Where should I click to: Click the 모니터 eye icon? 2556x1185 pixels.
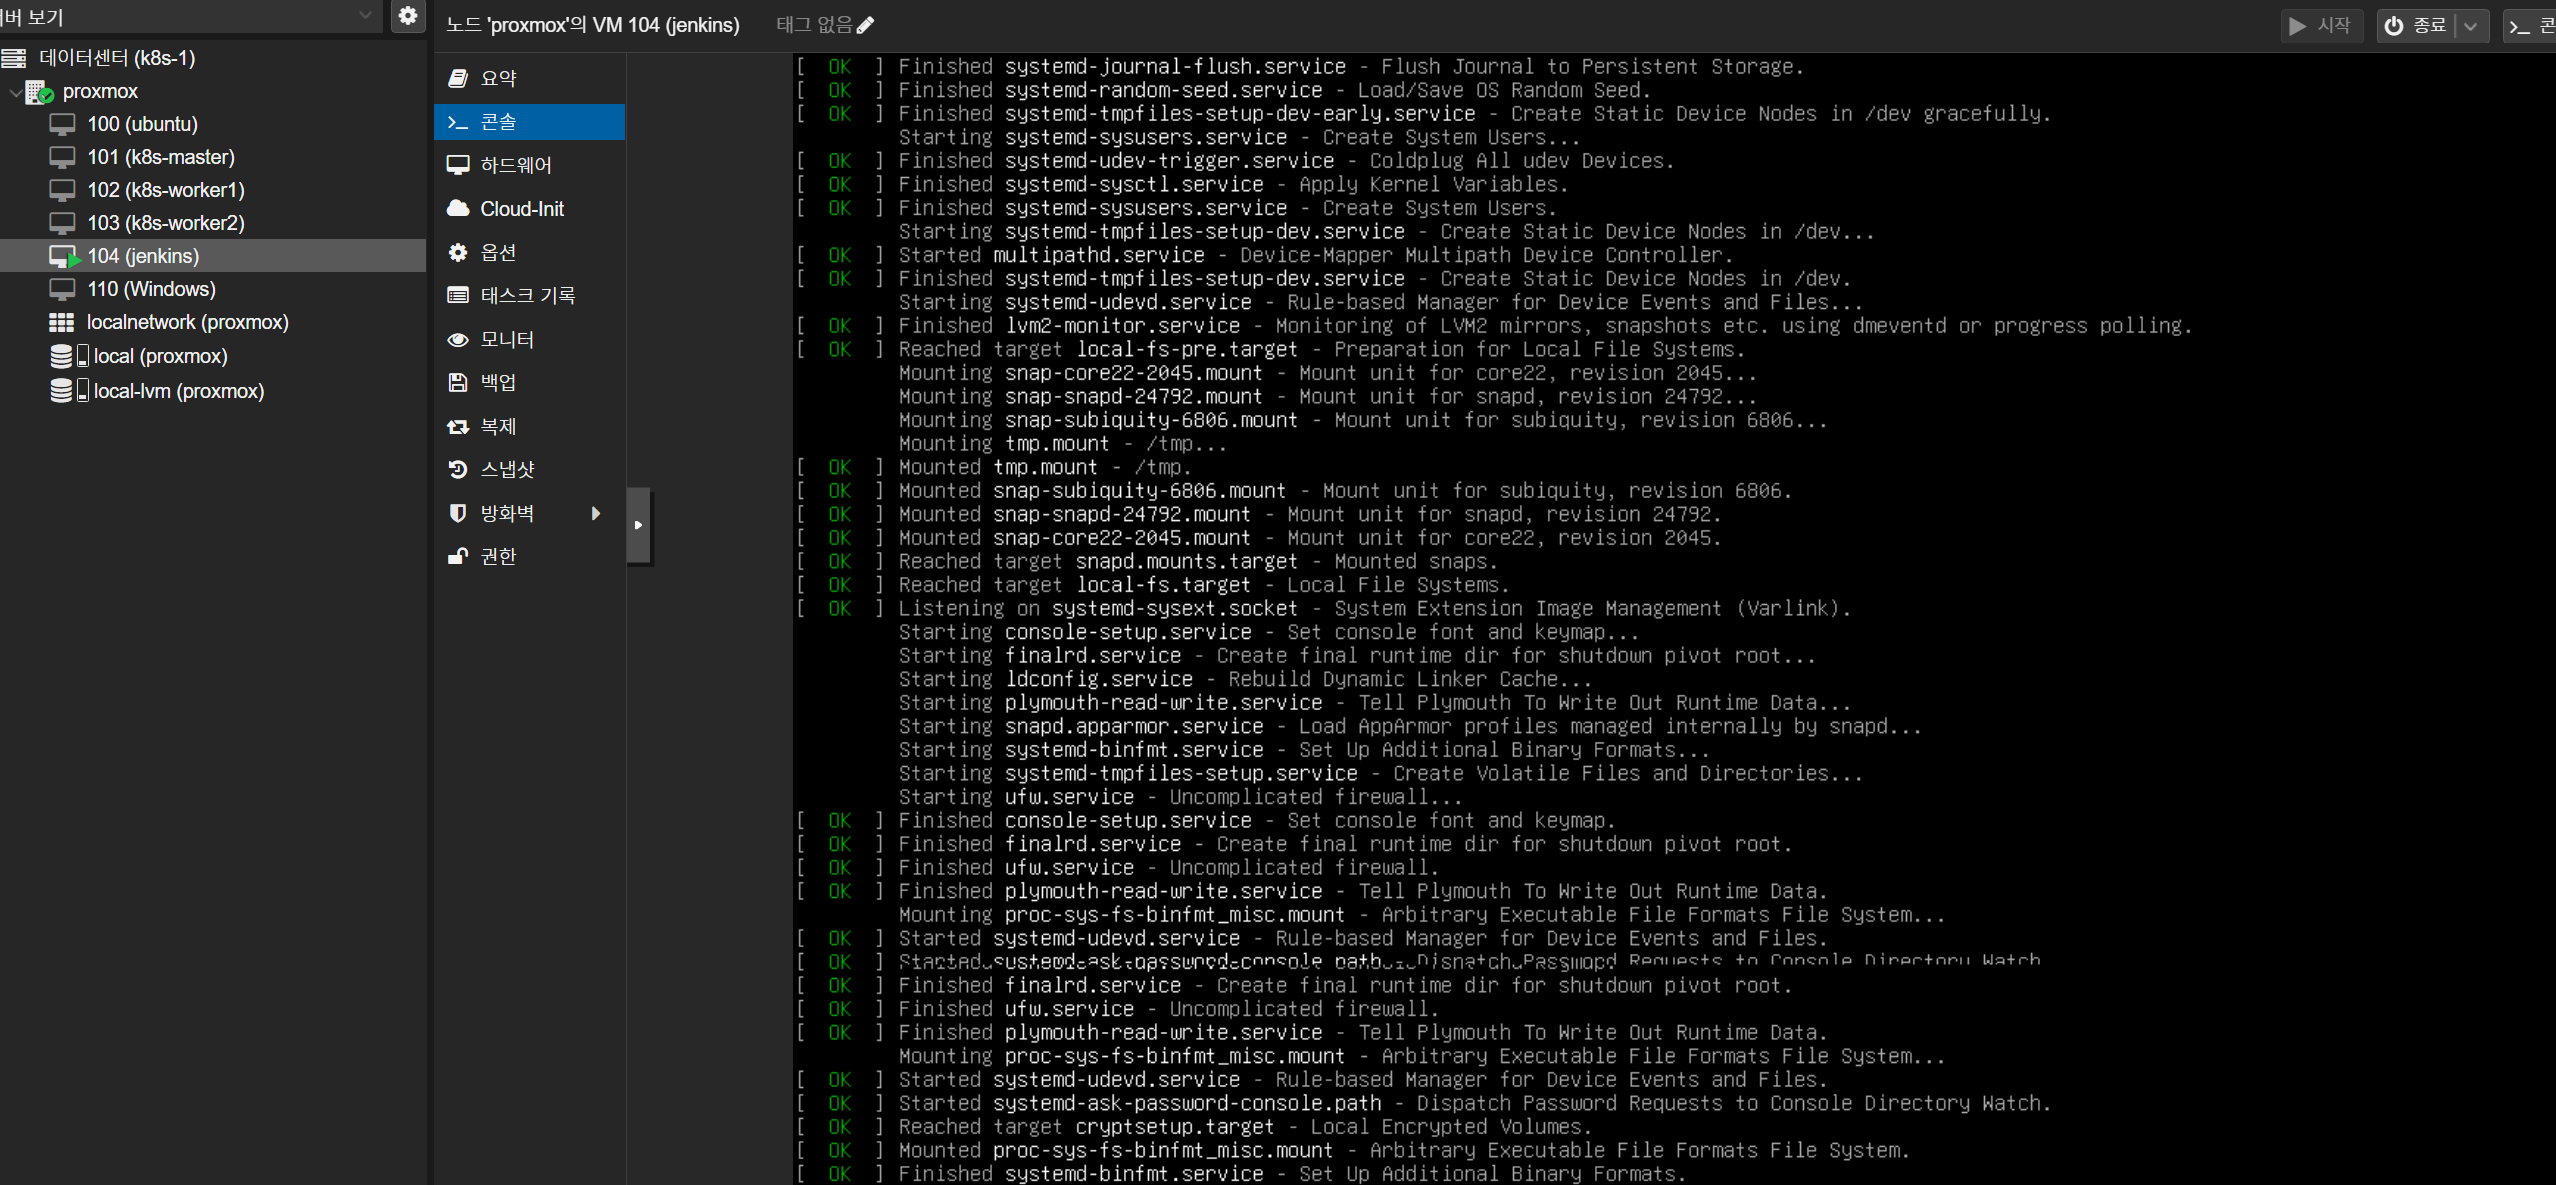pyautogui.click(x=458, y=340)
